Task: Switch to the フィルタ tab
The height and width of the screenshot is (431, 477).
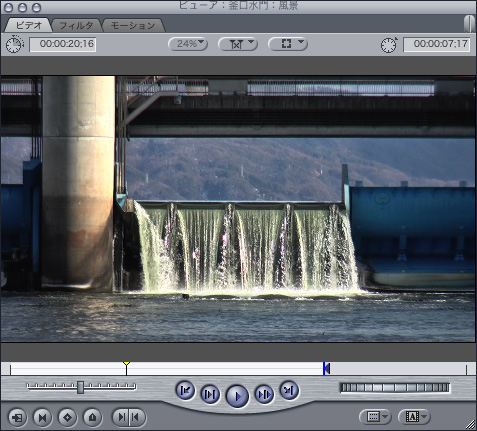Action: [x=76, y=26]
